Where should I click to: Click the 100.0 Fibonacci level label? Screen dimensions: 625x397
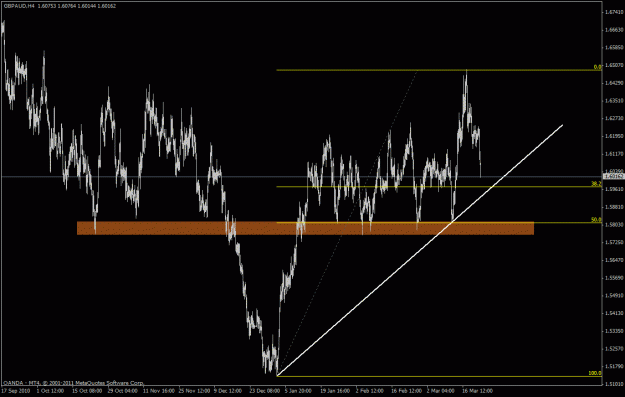[595, 373]
